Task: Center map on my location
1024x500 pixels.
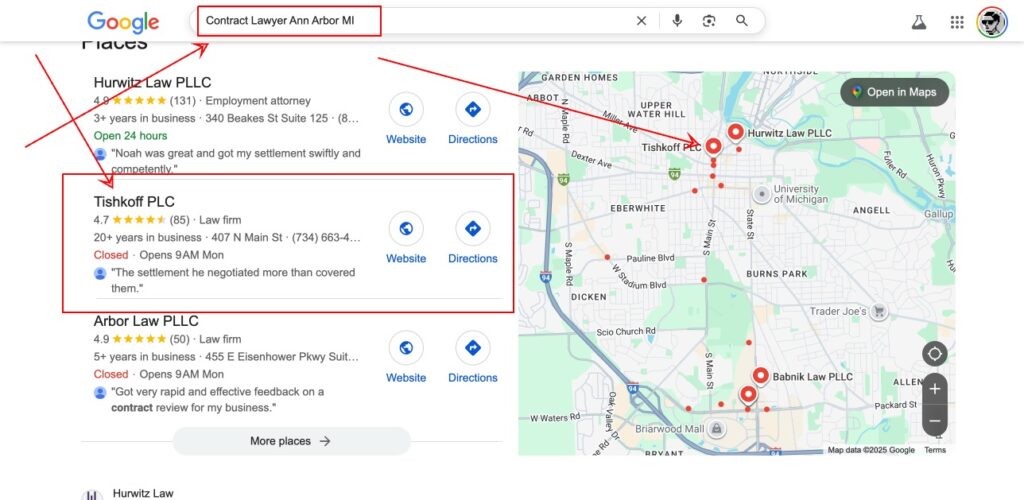Action: point(935,354)
